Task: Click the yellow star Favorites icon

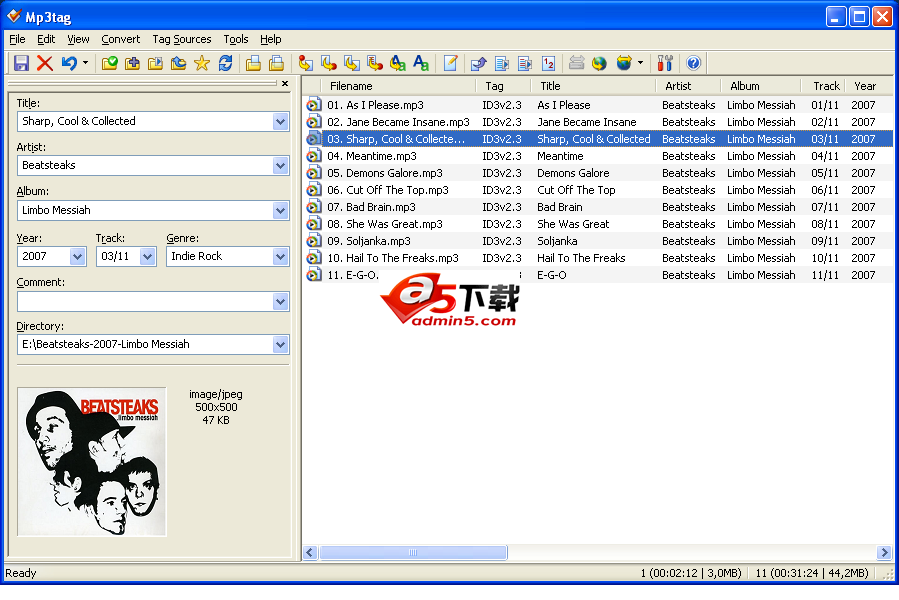Action: [x=202, y=63]
